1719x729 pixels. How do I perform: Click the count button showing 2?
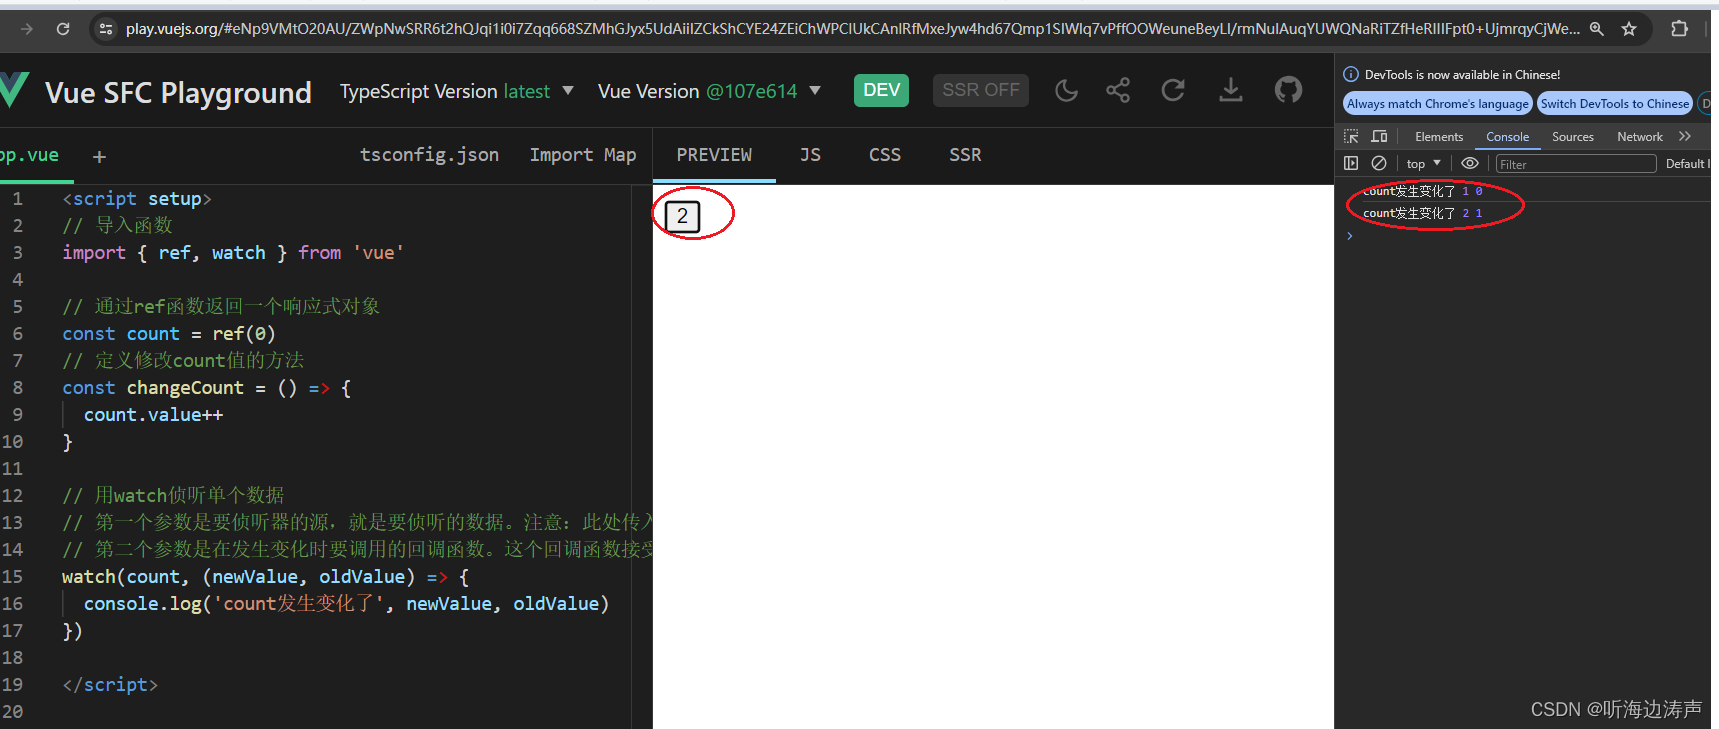[682, 216]
